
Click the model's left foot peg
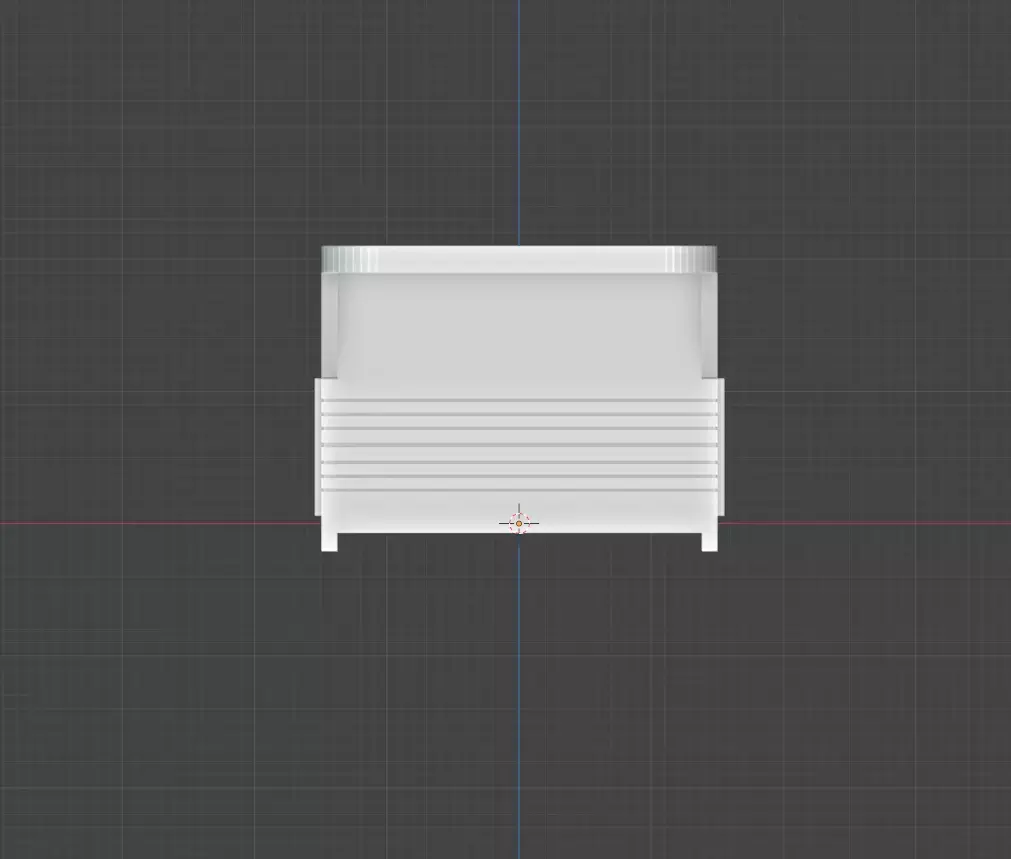(329, 542)
